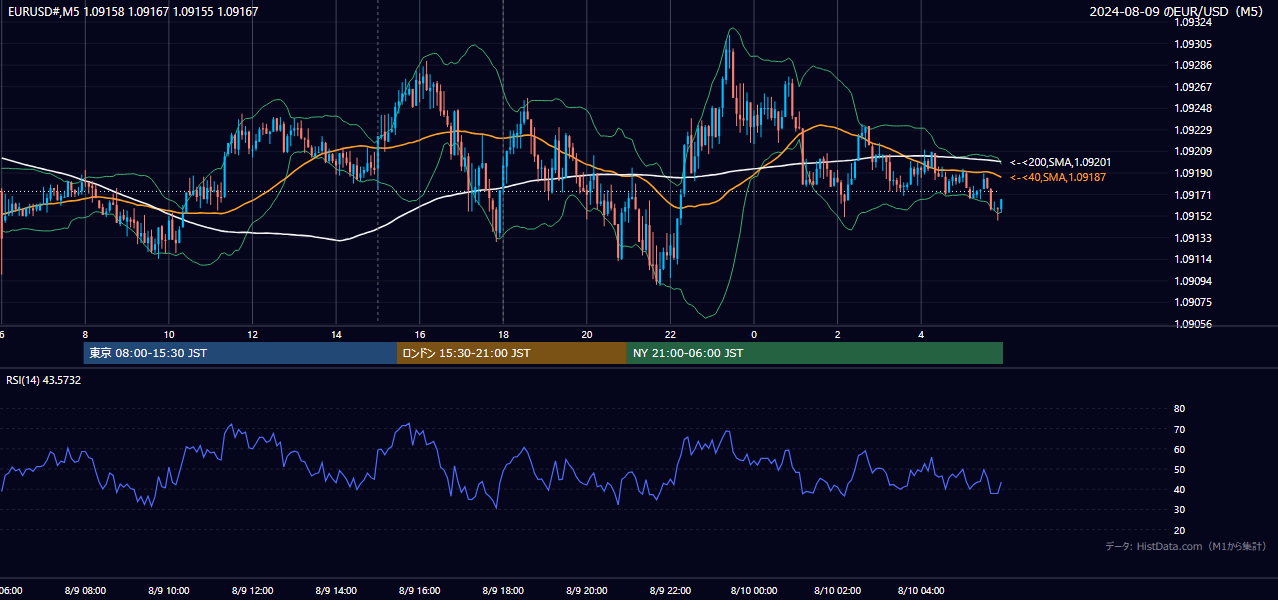Screen dimensions: 1278x600
Task: Click the NY 21:00-06:00 JST session bar
Action: 815,353
